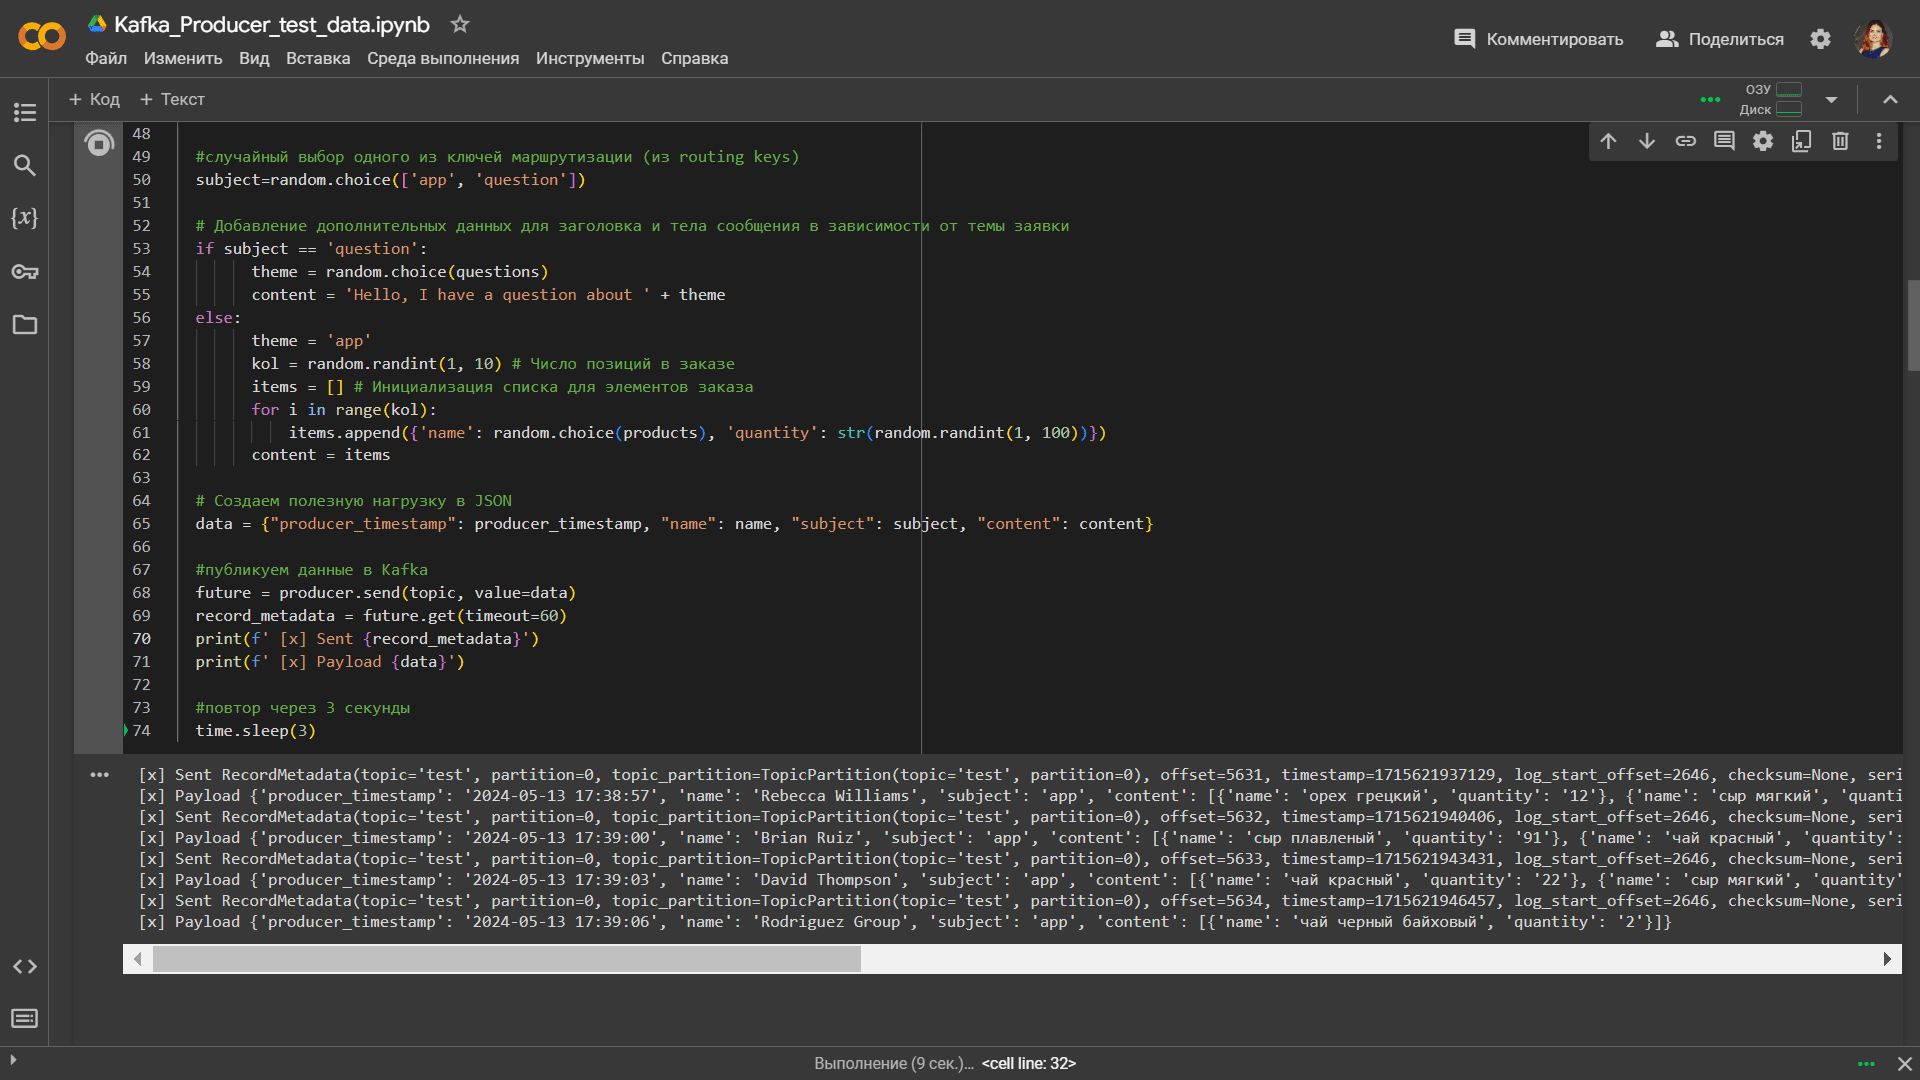Open the table of contents panel
This screenshot has width=1920, height=1080.
pos(25,112)
